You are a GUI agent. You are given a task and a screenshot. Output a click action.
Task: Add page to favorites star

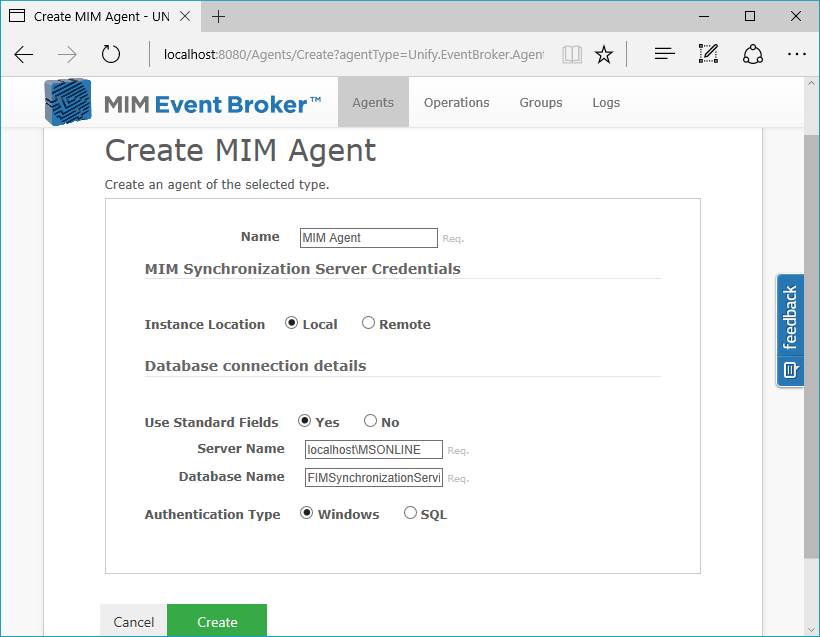pyautogui.click(x=604, y=54)
